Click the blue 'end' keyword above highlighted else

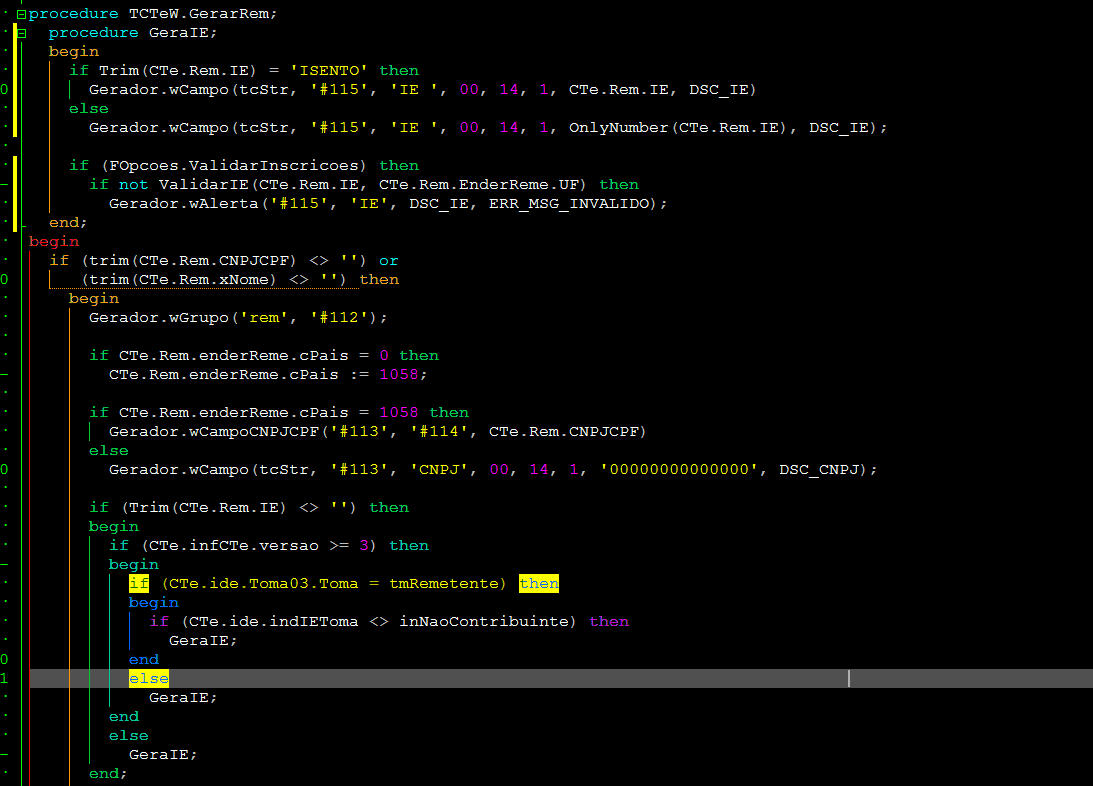click(144, 660)
